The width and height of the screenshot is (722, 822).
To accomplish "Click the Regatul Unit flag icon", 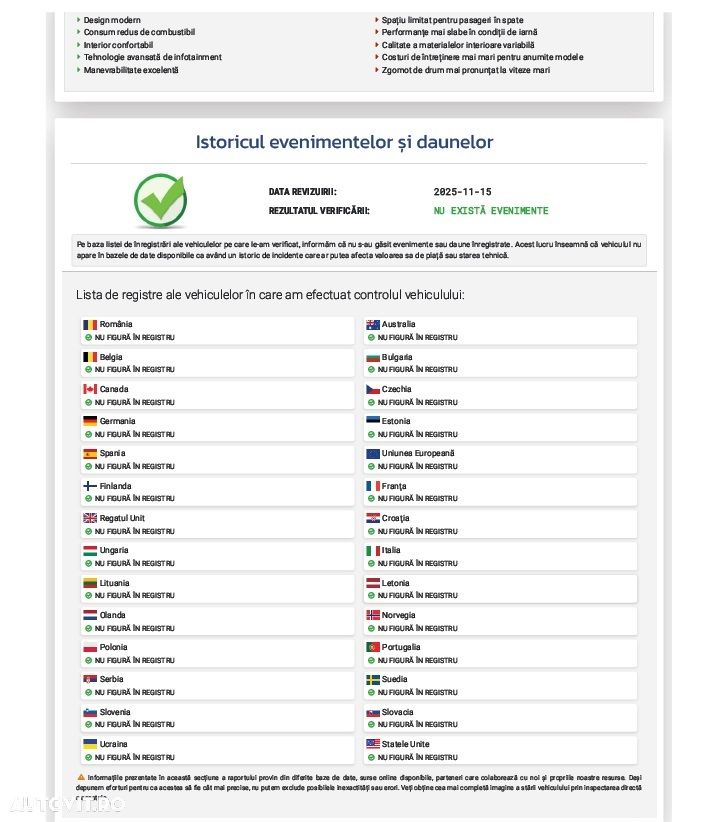I will click(90, 518).
